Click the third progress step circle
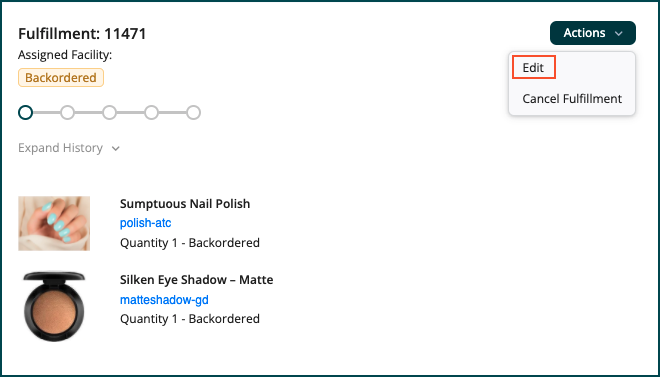This screenshot has height=377, width=660. click(x=109, y=113)
